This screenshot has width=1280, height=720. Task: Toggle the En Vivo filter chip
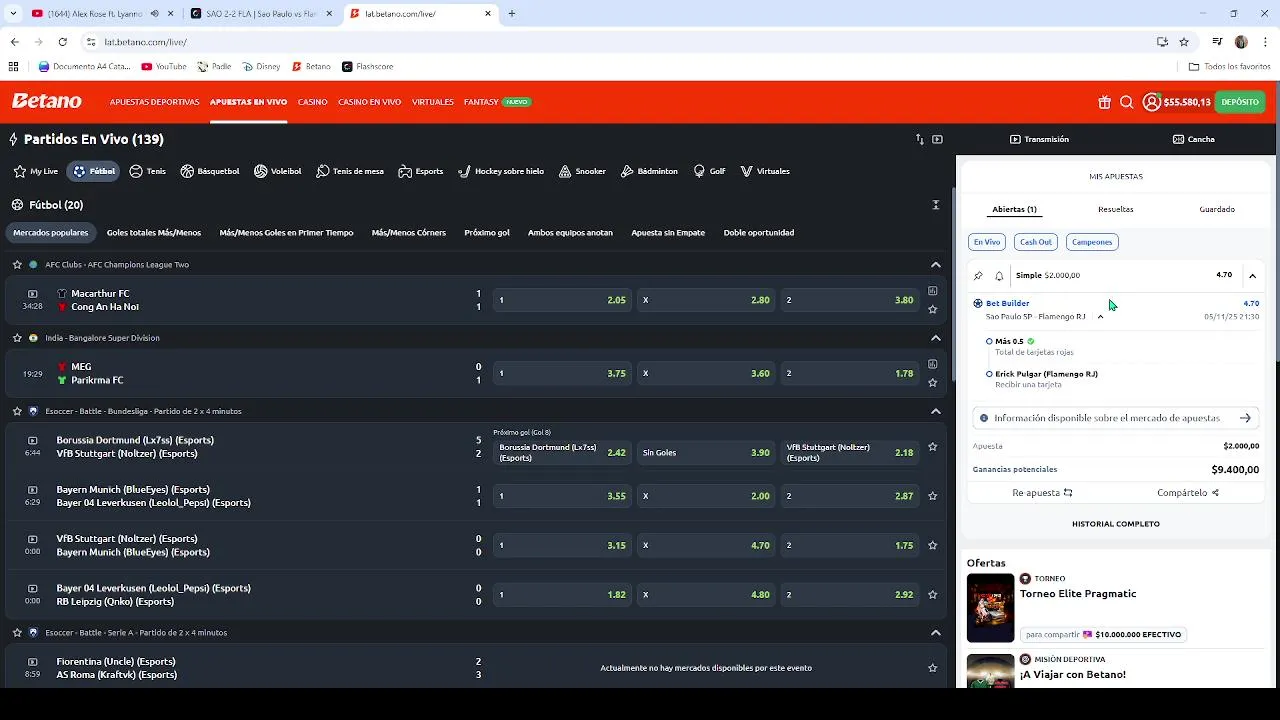987,242
